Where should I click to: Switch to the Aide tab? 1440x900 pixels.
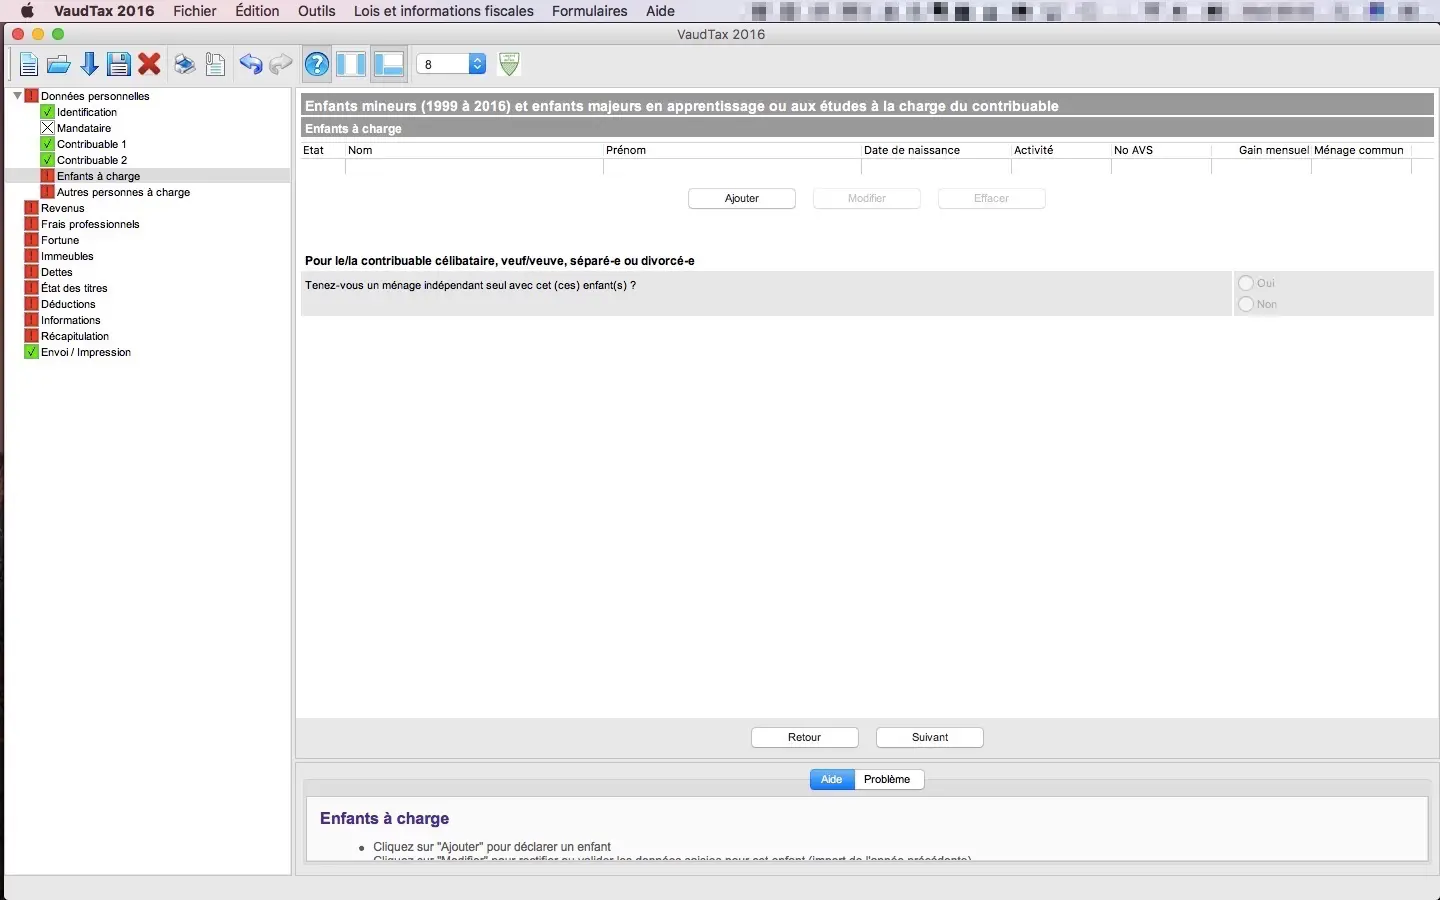(x=832, y=779)
